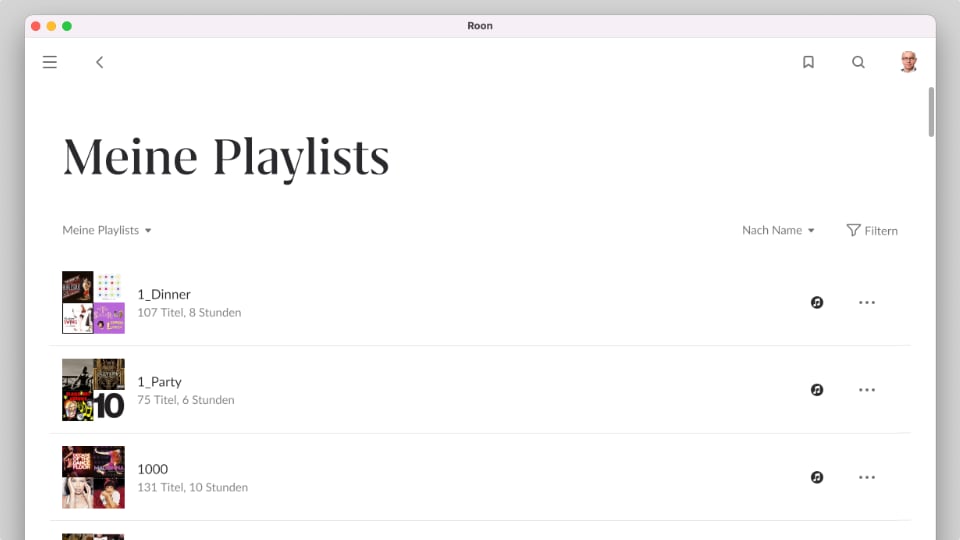The width and height of the screenshot is (960, 540).
Task: Open the user profile avatar
Action: point(908,62)
